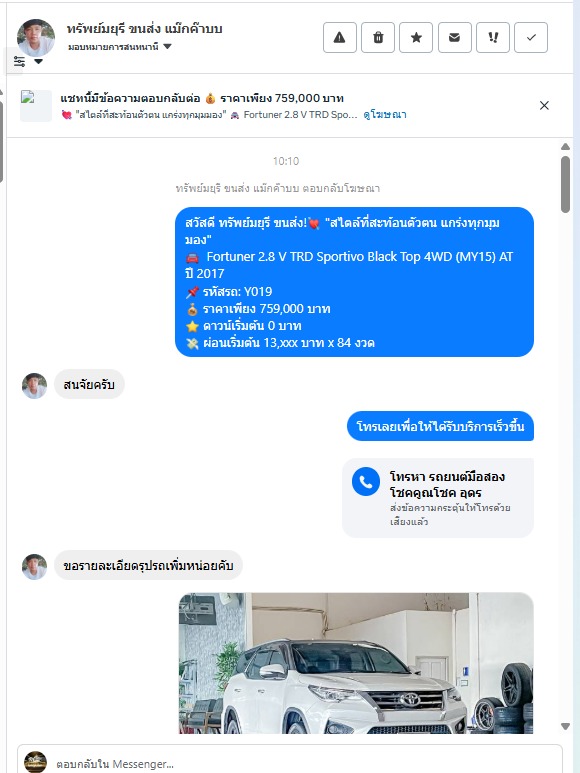Star this conversation
The image size is (580, 773).
(416, 37)
